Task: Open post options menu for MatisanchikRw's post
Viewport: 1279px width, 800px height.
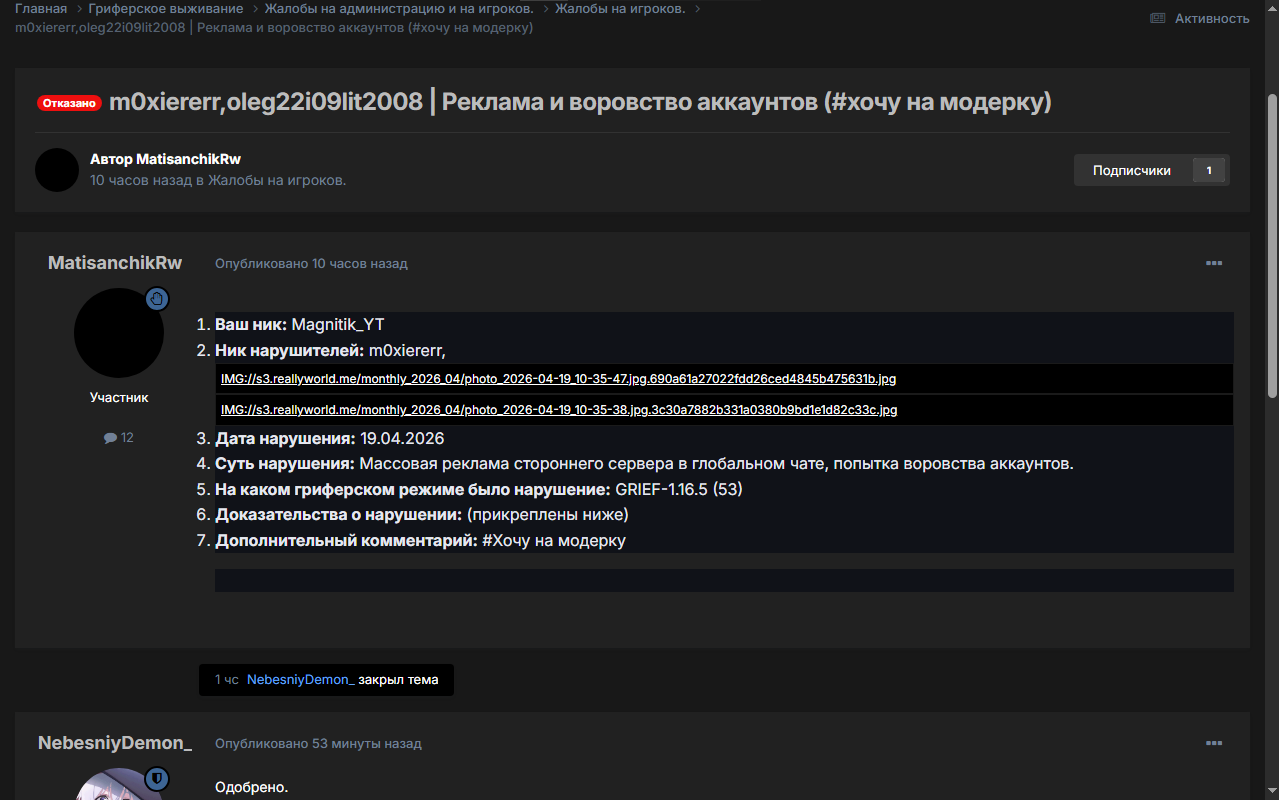Action: 1213,263
